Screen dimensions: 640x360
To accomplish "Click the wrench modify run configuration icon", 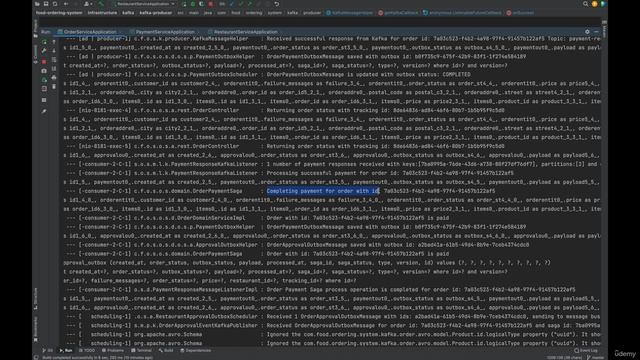I will [x=44, y=51].
